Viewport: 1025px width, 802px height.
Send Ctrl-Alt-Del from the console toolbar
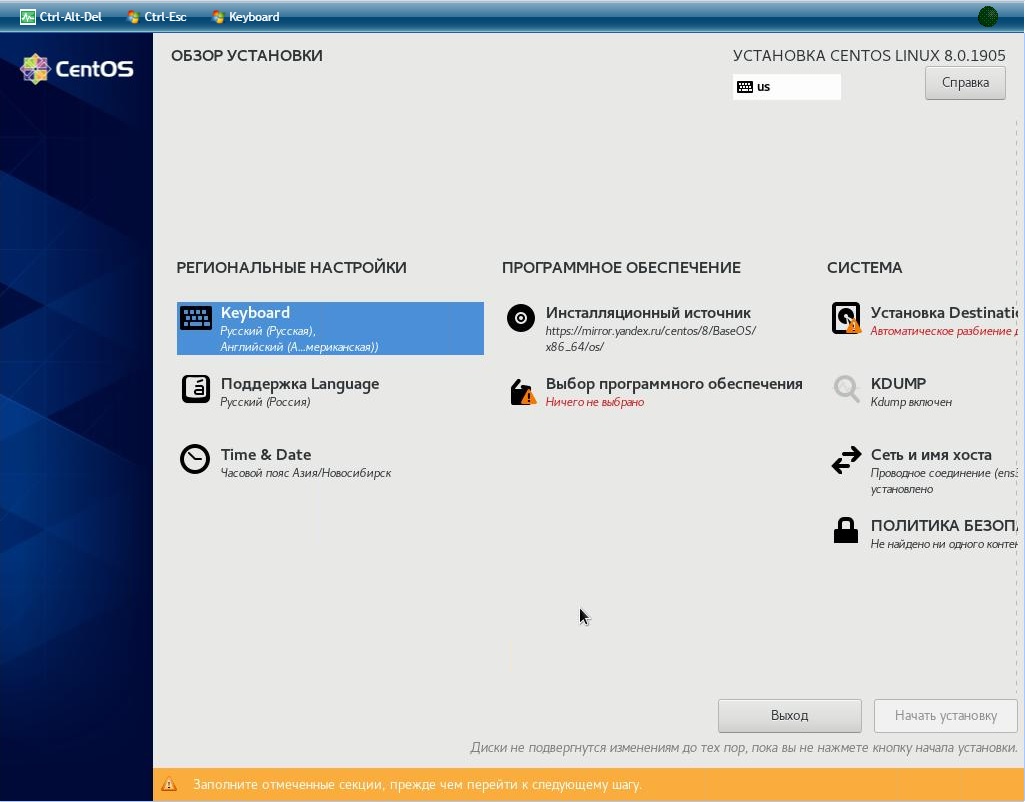click(x=61, y=17)
